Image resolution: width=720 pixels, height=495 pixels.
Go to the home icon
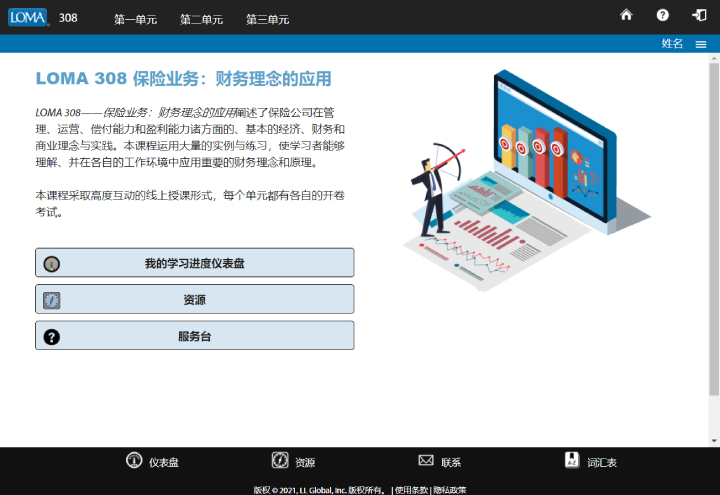(626, 15)
